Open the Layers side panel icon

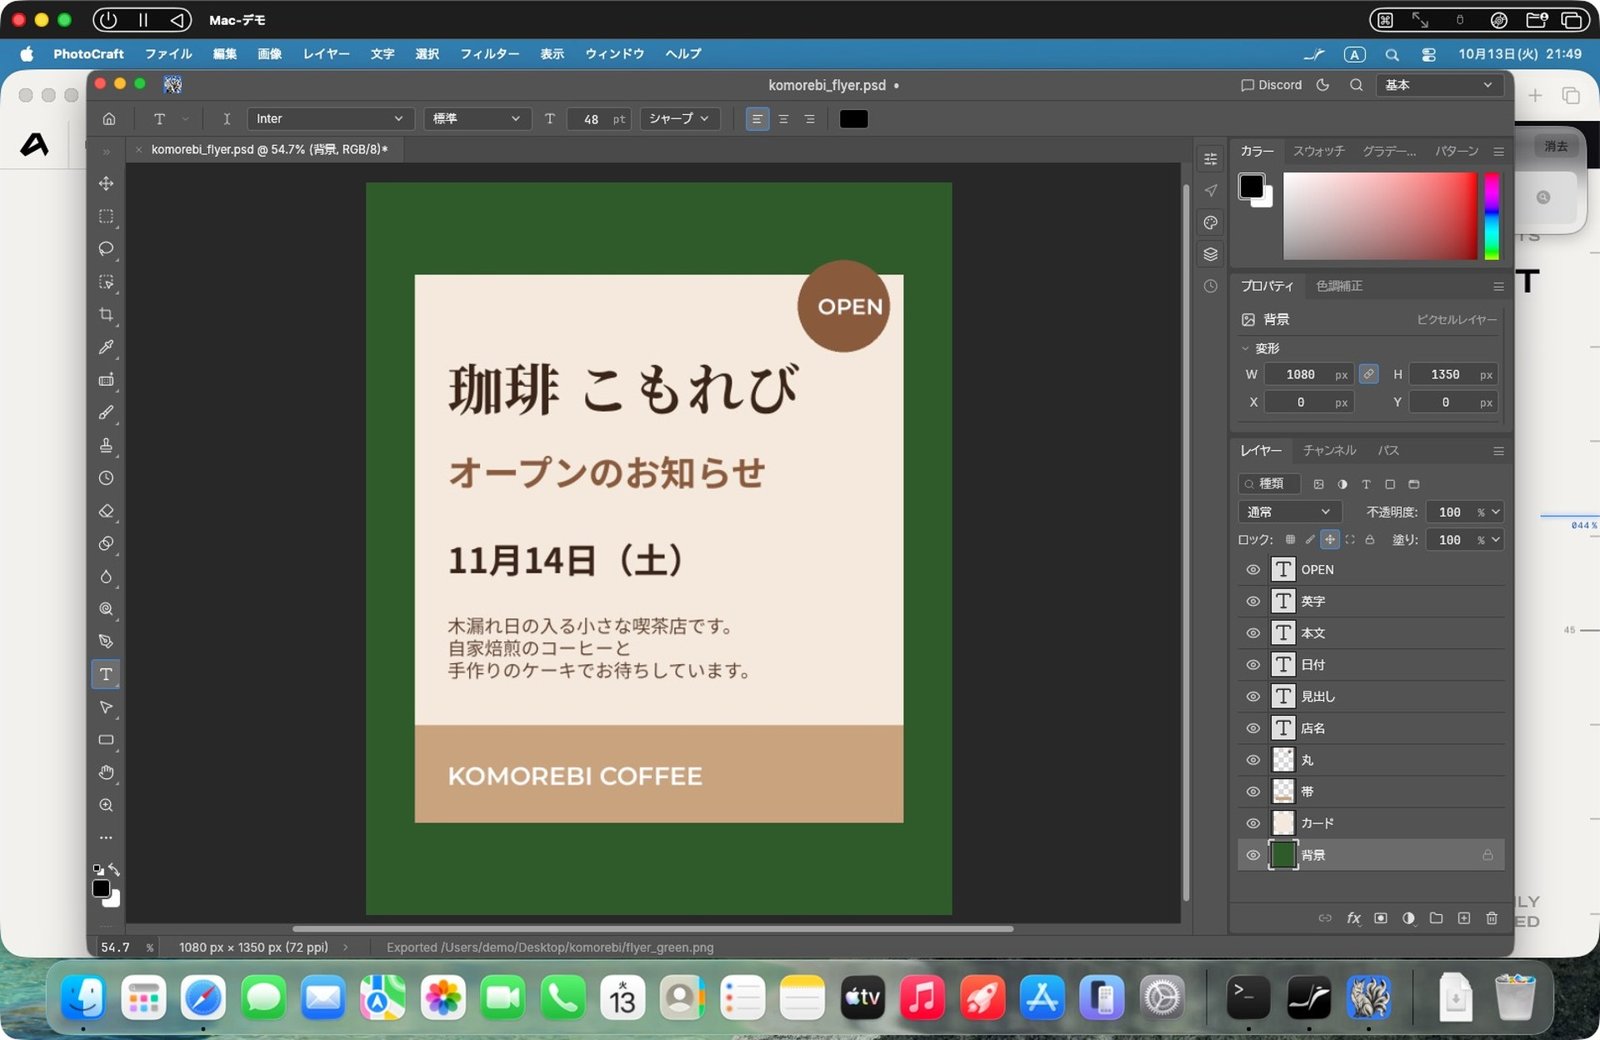1211,254
